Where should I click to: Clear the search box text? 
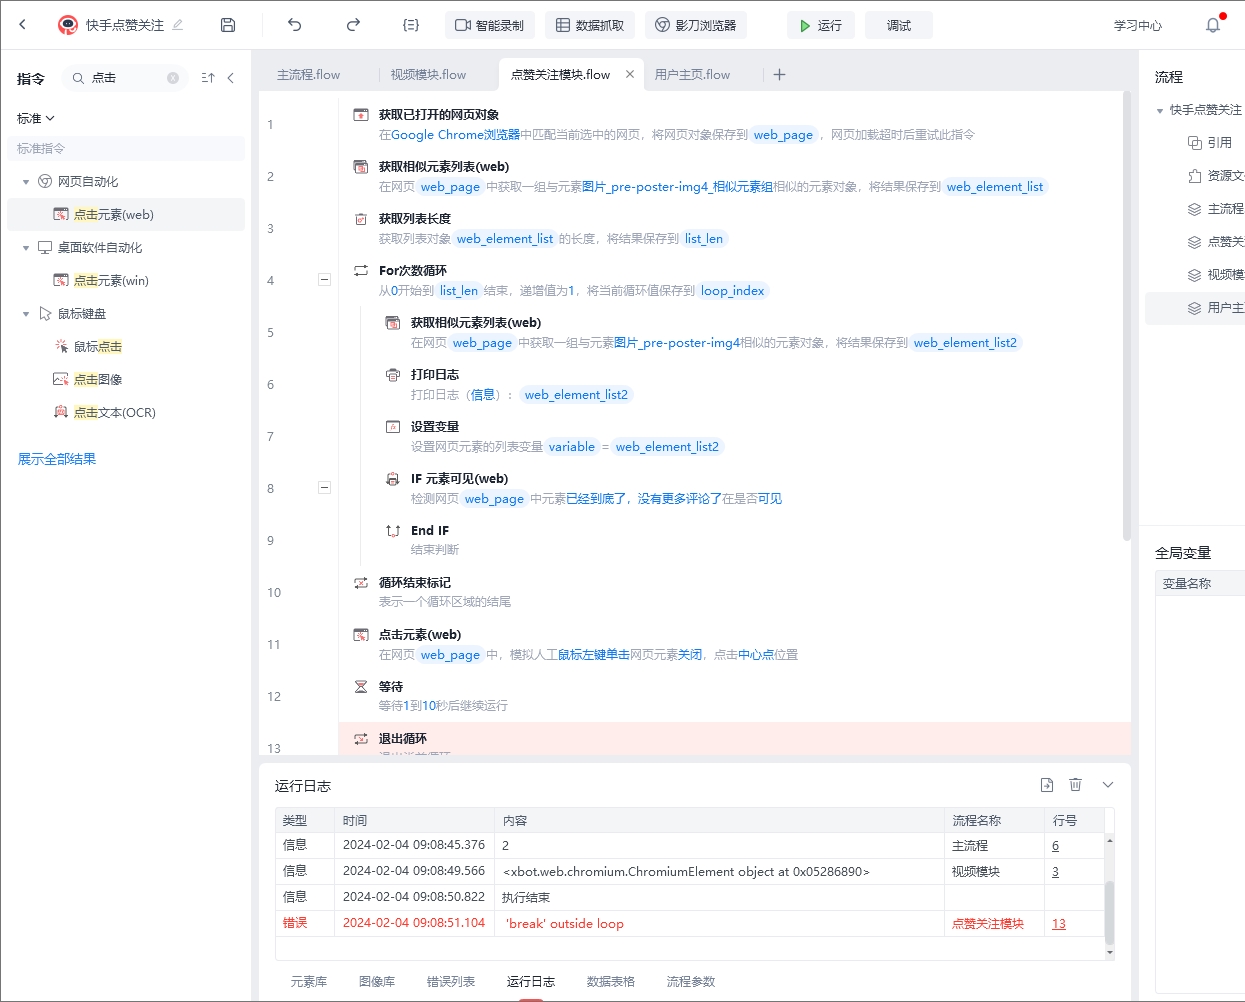(x=173, y=78)
